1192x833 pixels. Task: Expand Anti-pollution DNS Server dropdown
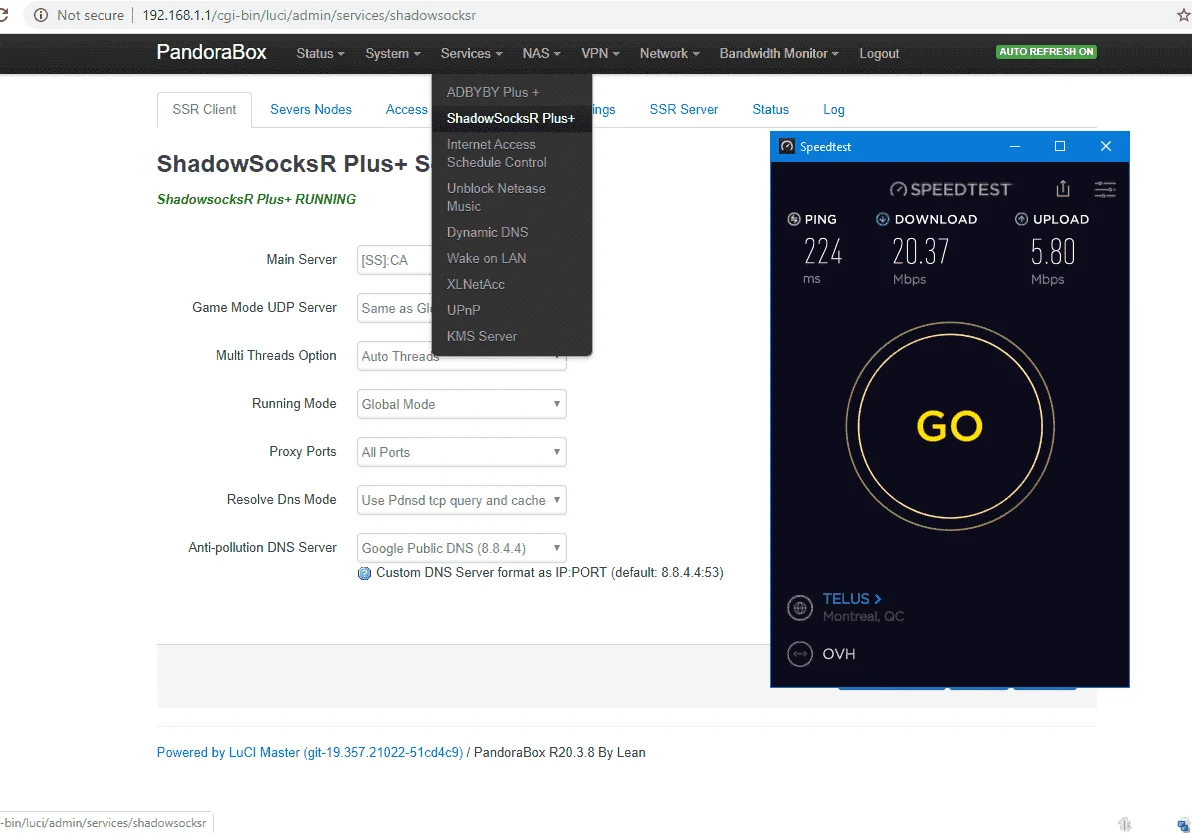tap(461, 547)
